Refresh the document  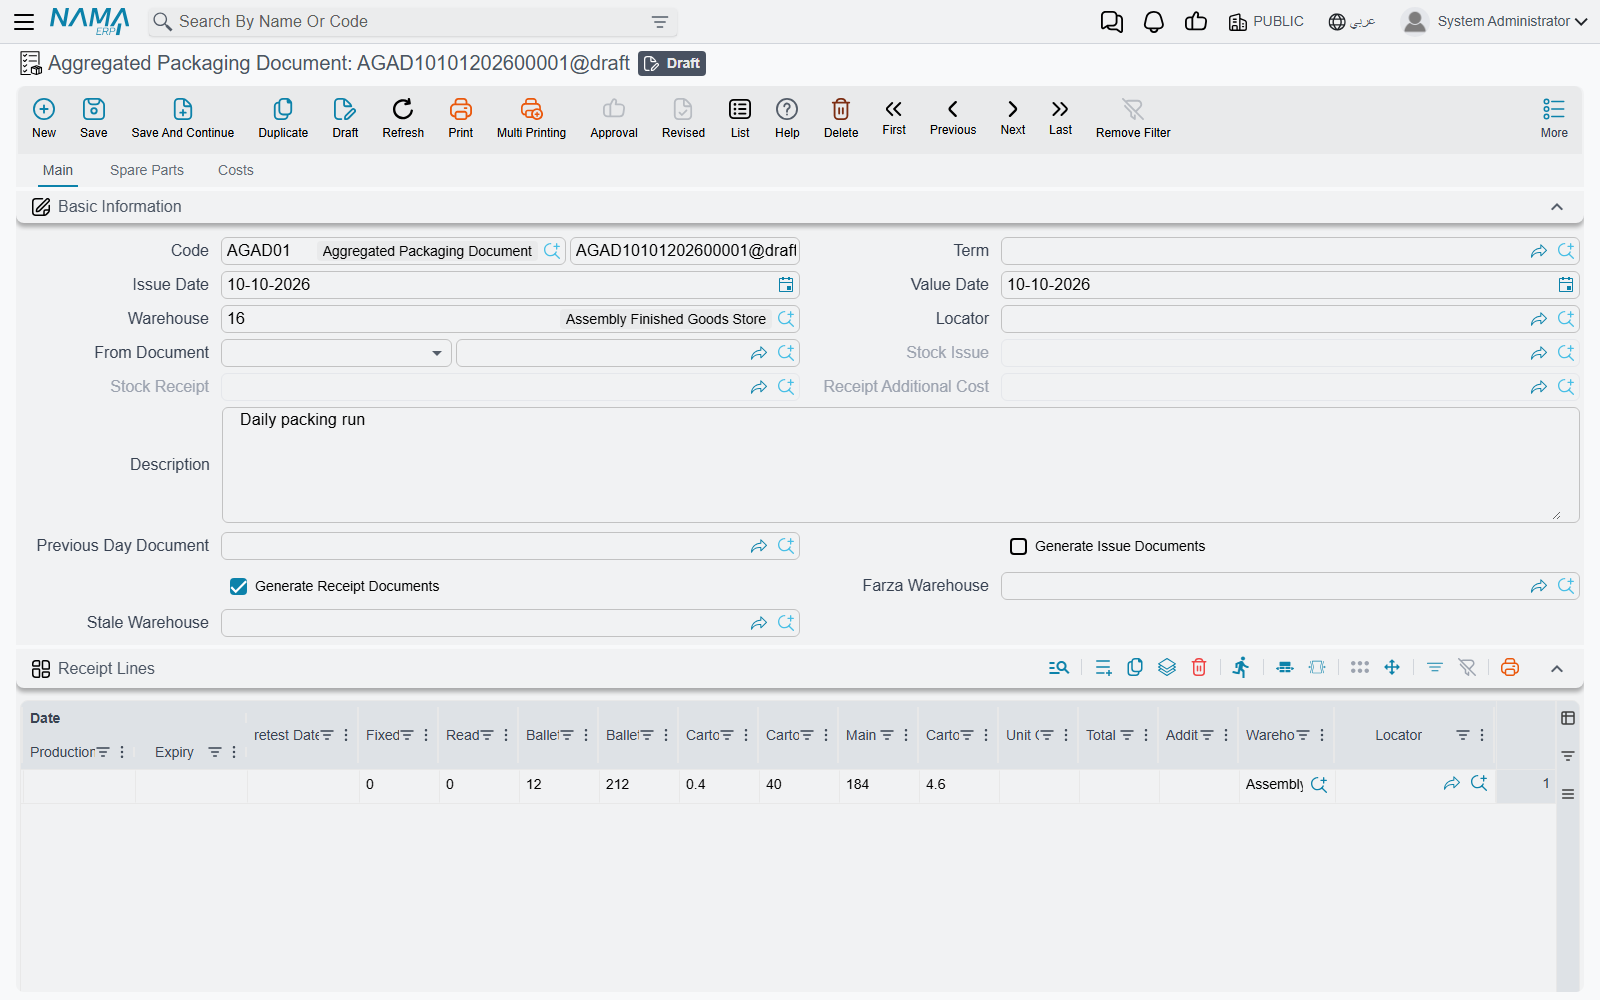pyautogui.click(x=403, y=118)
